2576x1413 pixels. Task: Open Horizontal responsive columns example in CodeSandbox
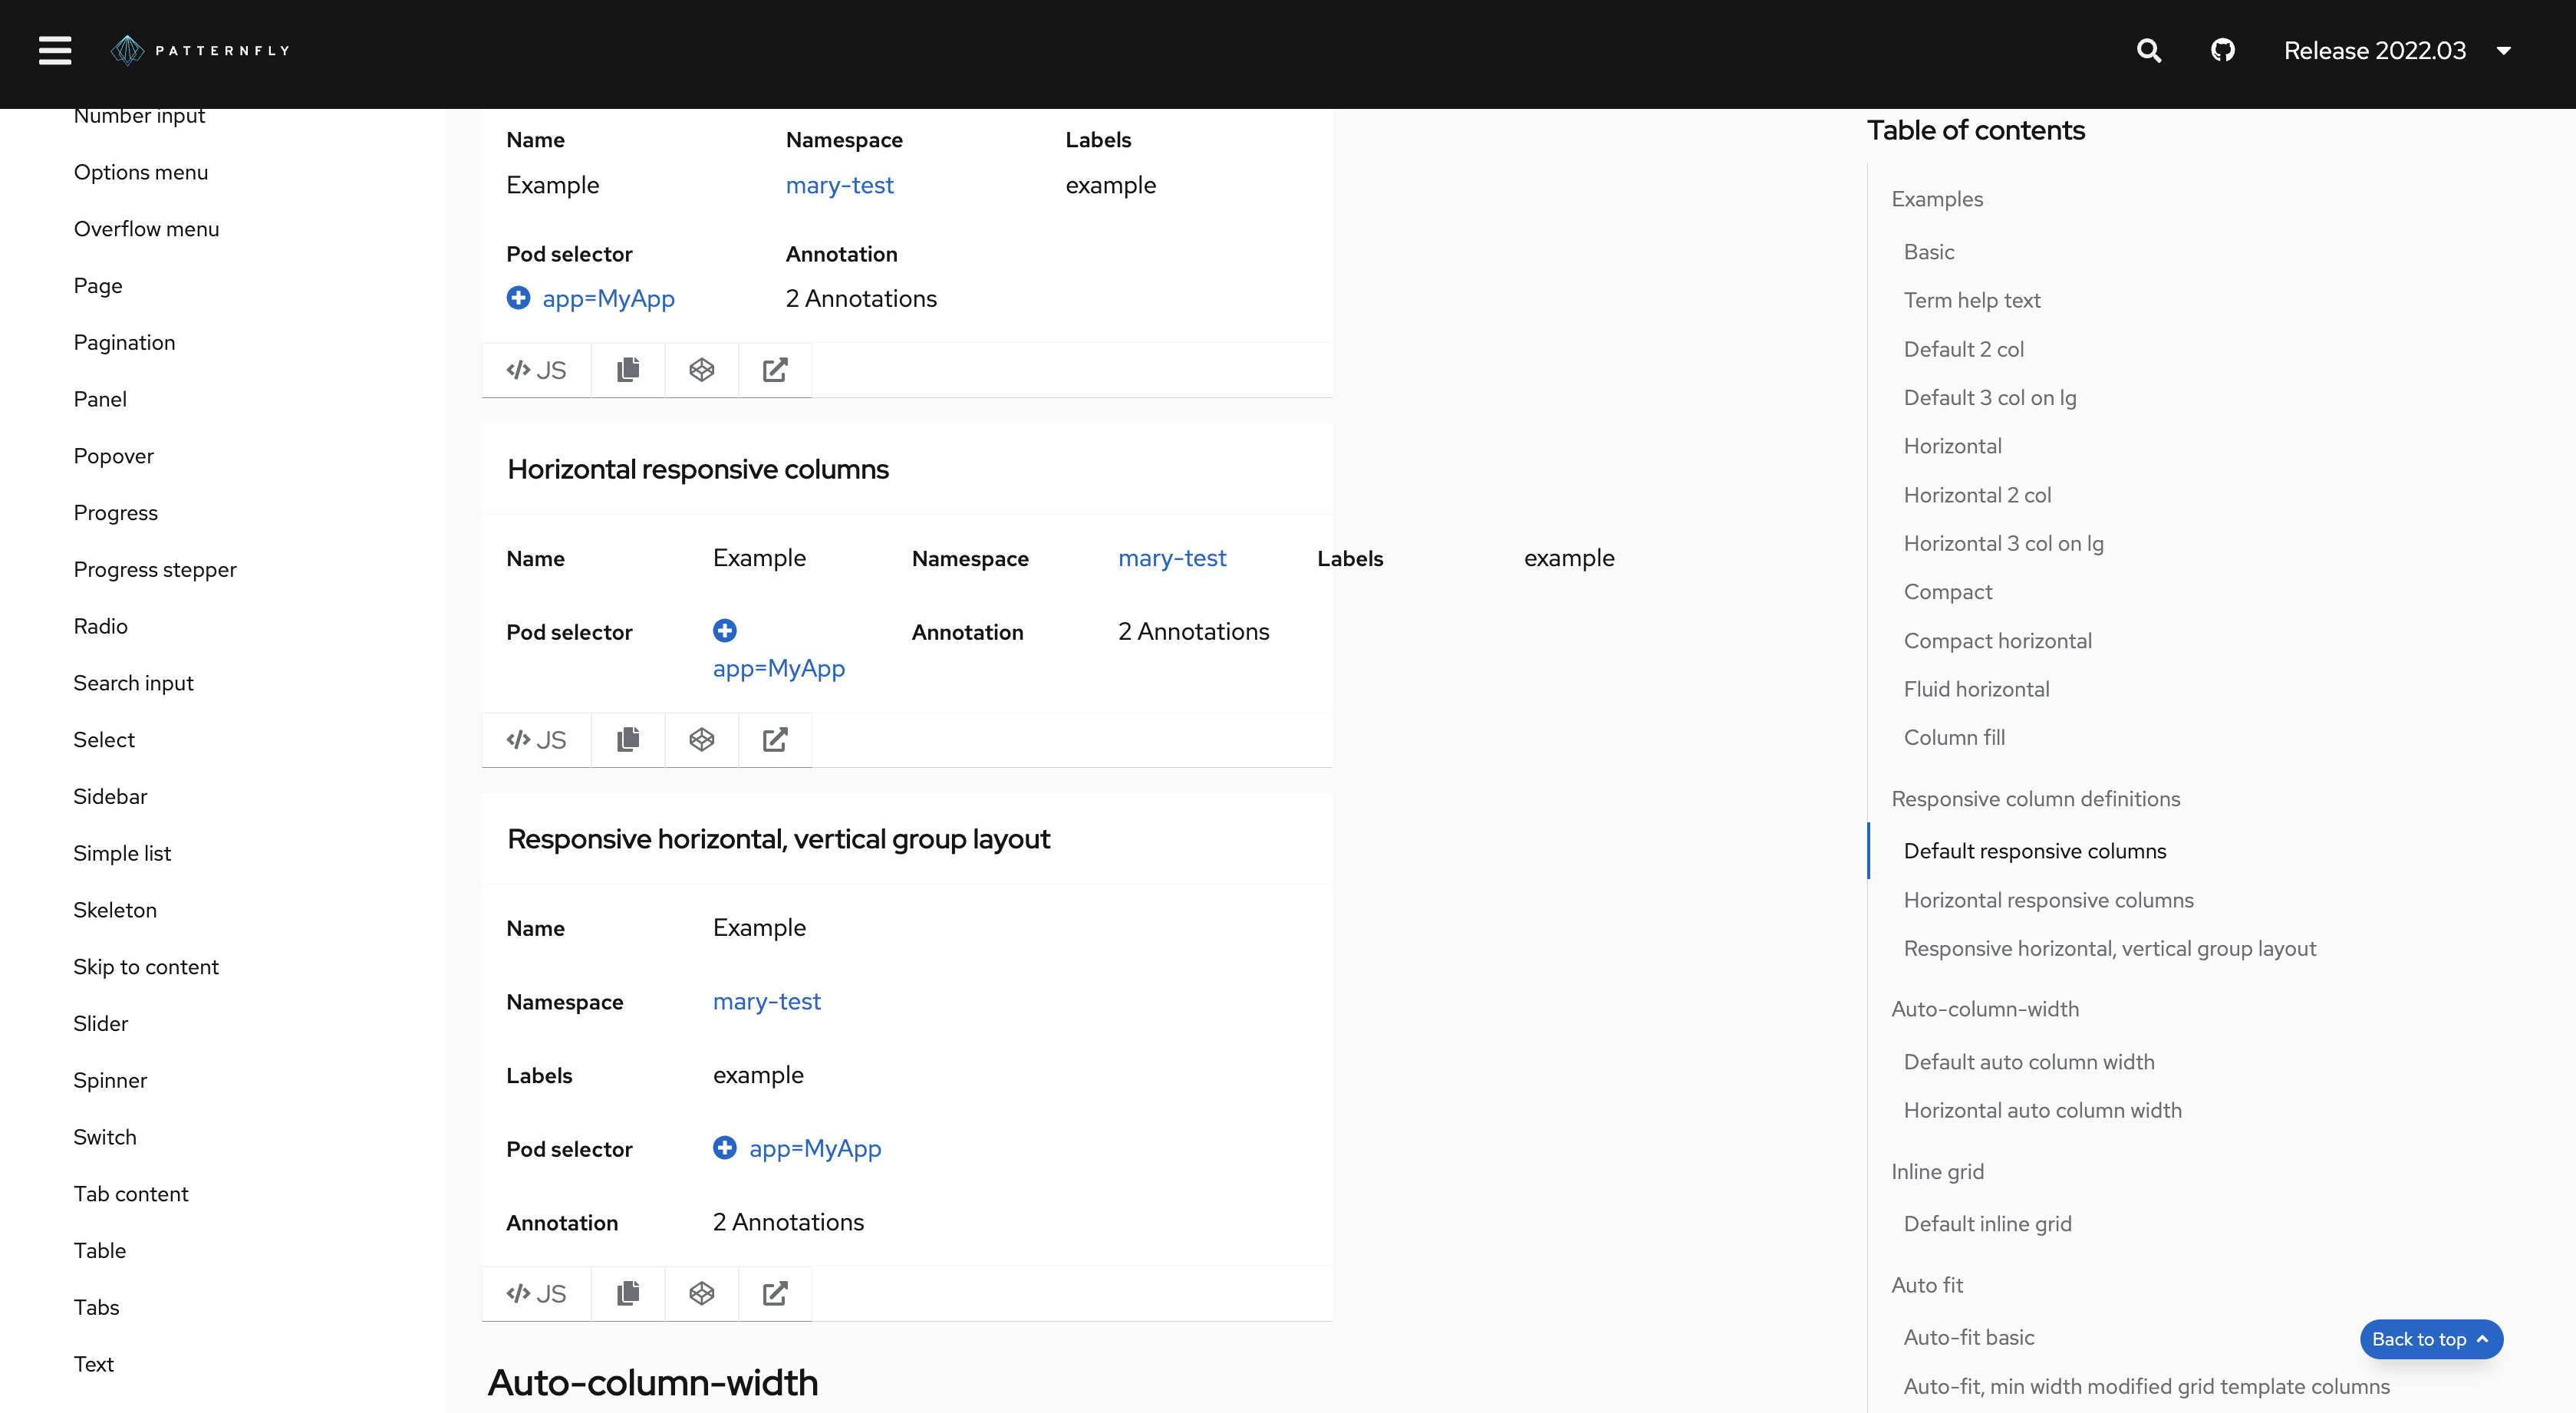point(701,739)
